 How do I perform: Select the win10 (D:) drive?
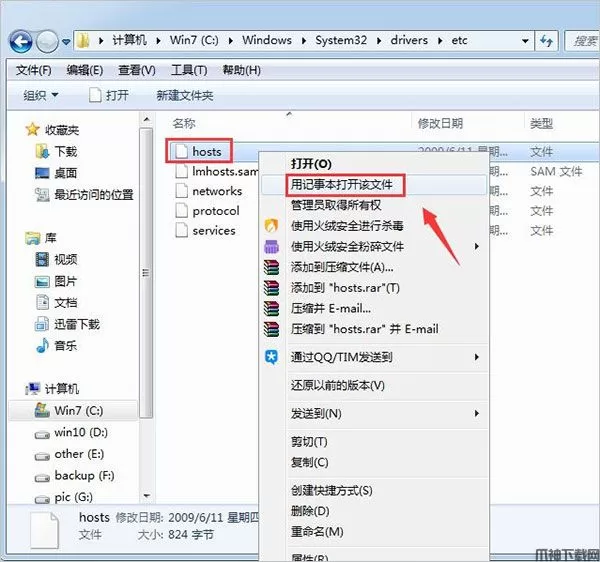[x=71, y=432]
